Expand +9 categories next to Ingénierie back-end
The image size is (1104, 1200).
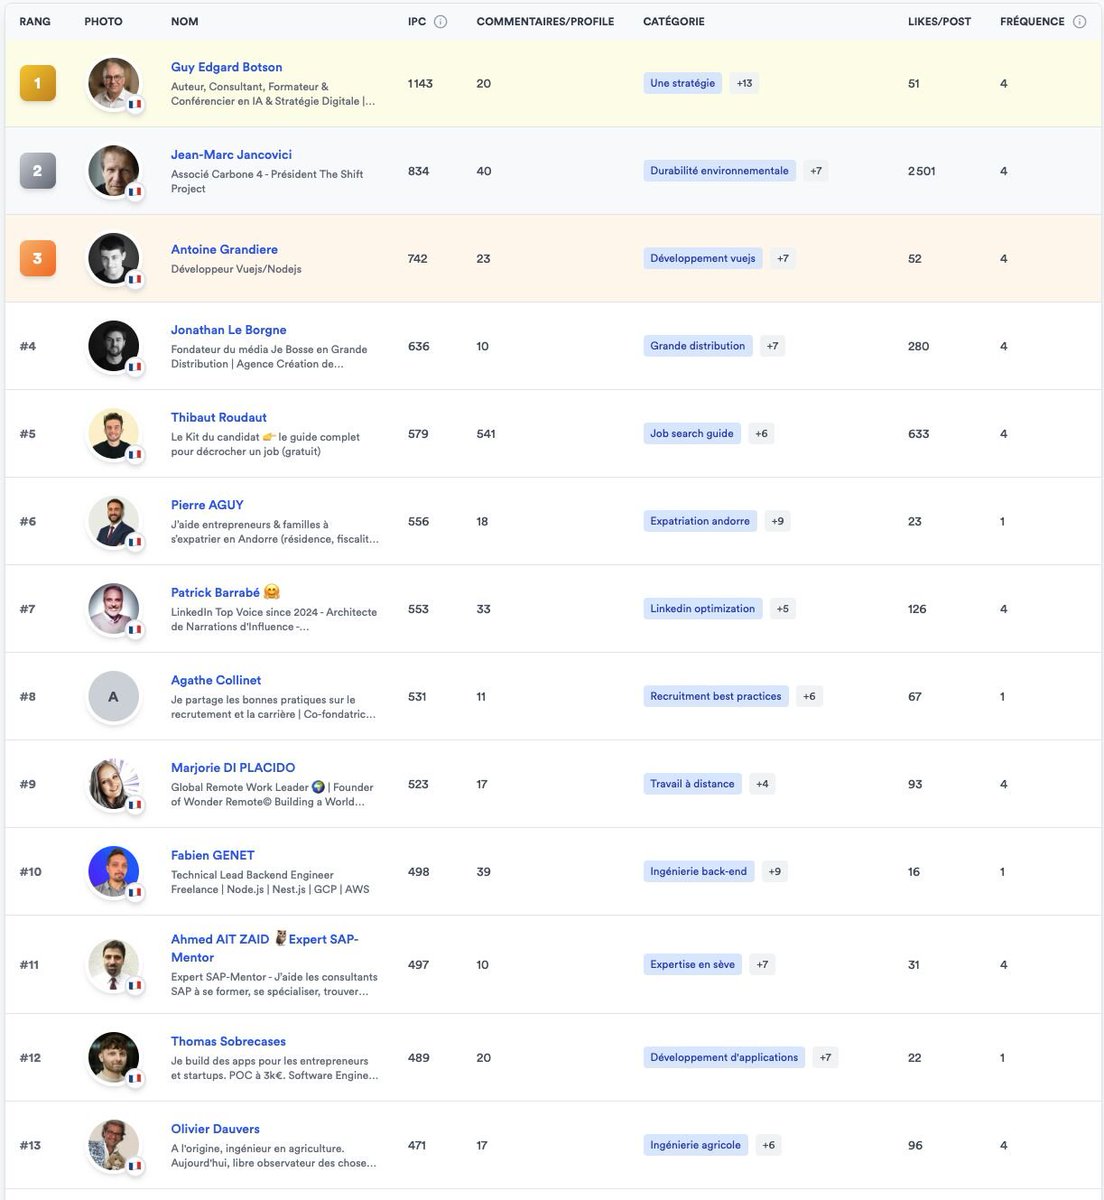[775, 871]
